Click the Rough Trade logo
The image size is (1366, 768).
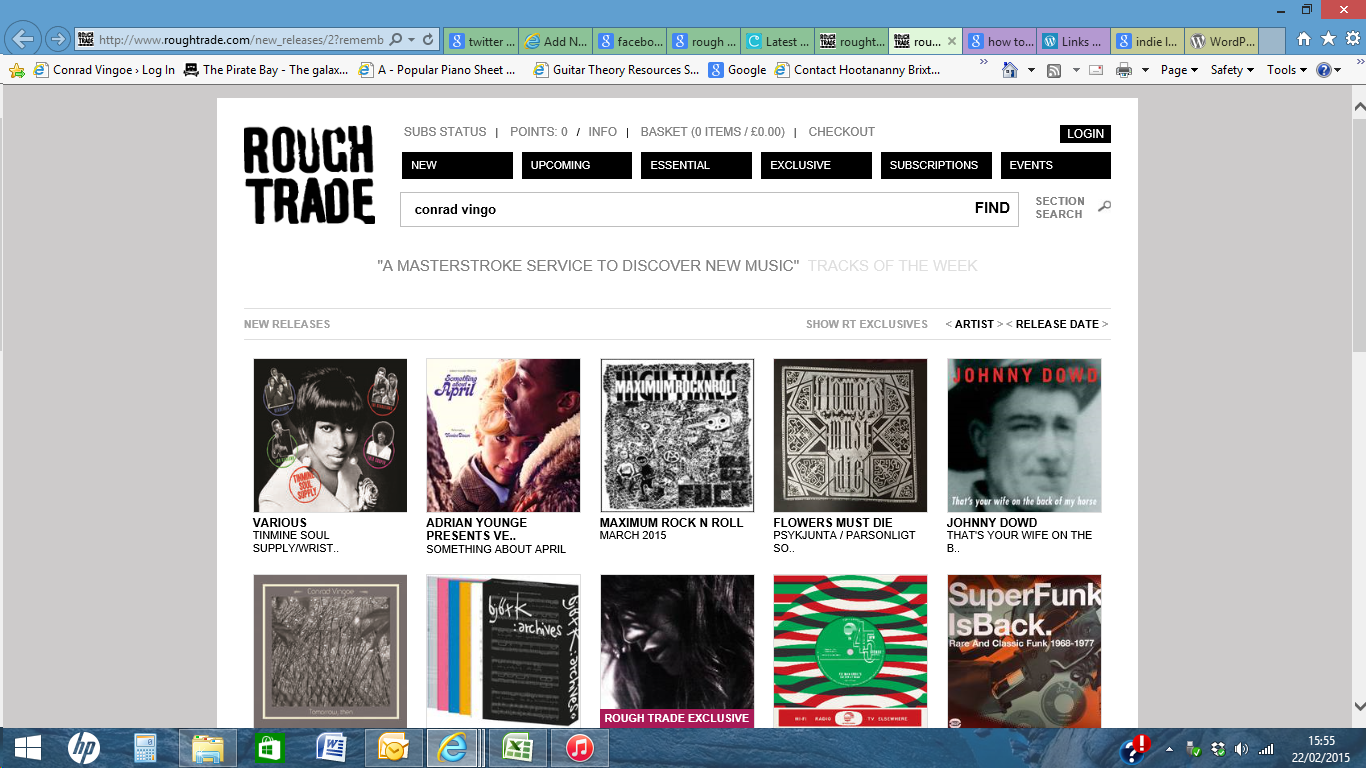(x=309, y=175)
